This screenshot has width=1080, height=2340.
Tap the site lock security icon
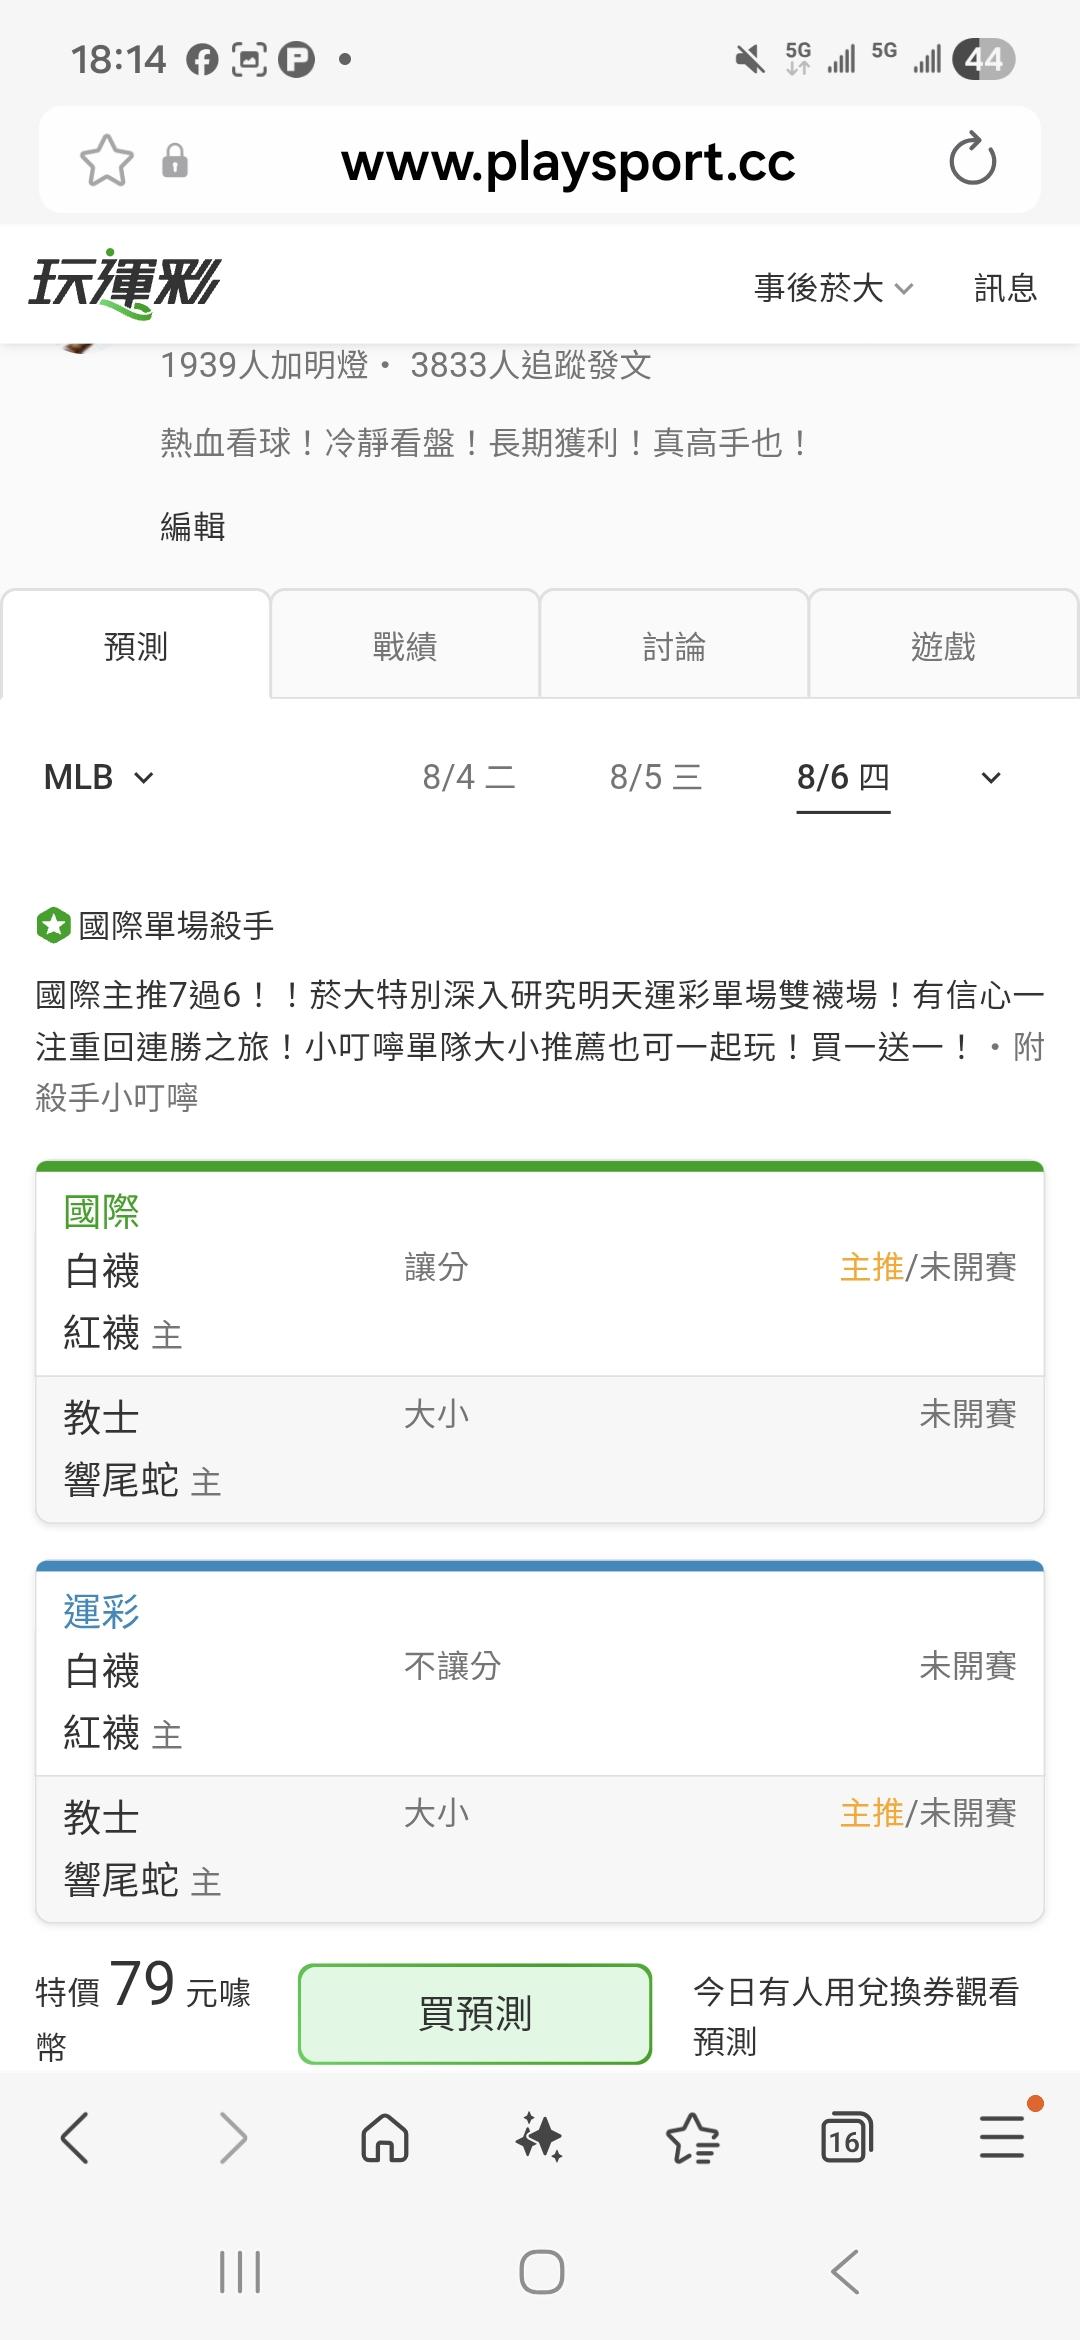(x=175, y=160)
